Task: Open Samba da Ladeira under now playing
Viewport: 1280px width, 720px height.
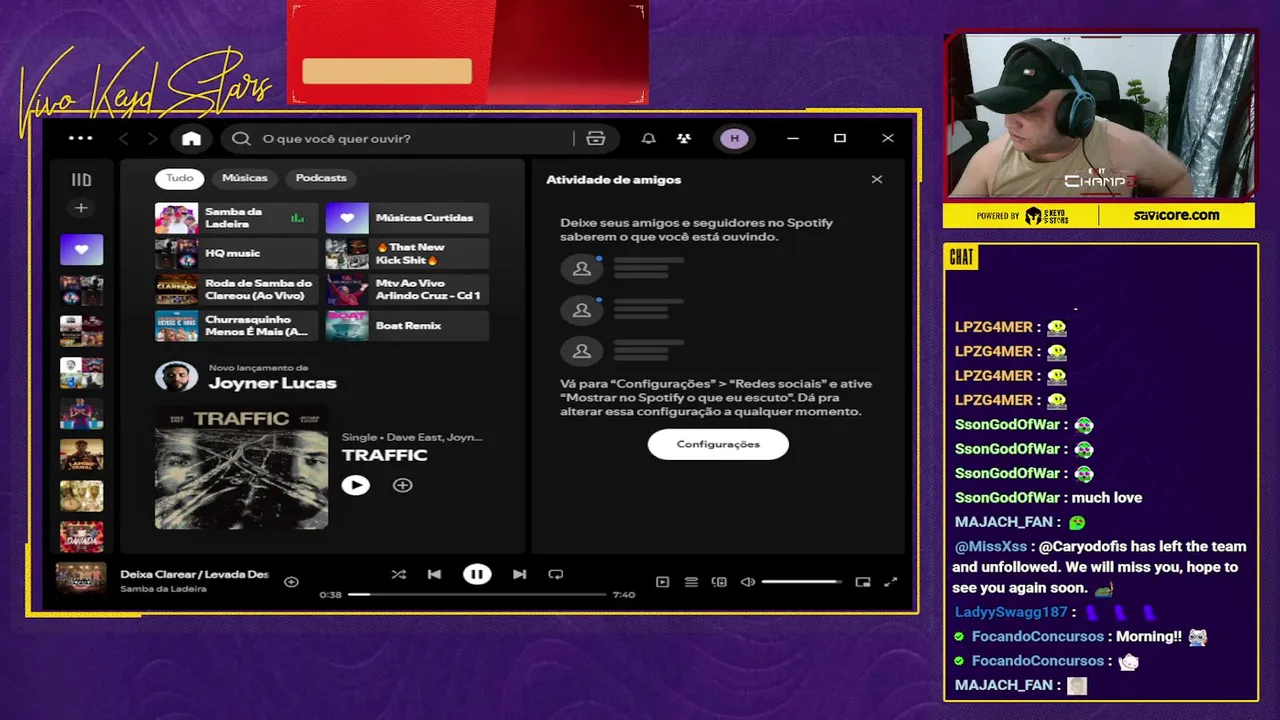Action: coord(163,589)
